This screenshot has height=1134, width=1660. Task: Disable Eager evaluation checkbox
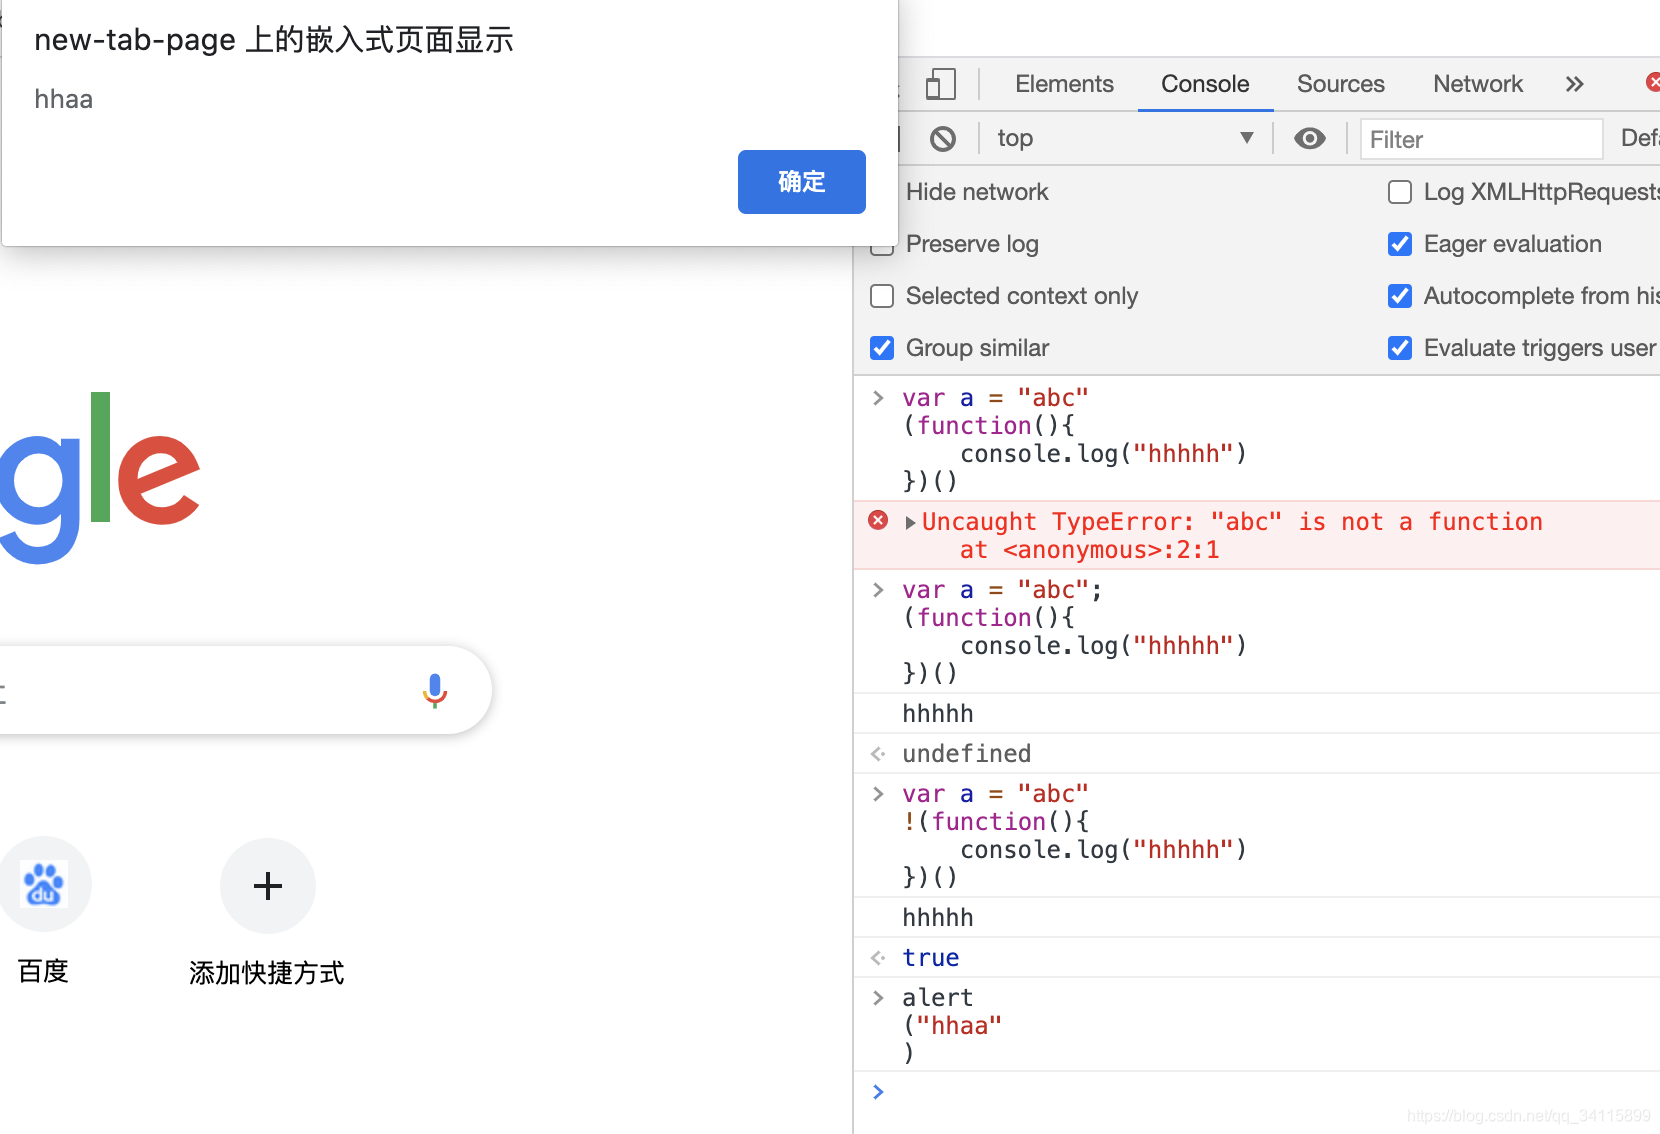1400,244
